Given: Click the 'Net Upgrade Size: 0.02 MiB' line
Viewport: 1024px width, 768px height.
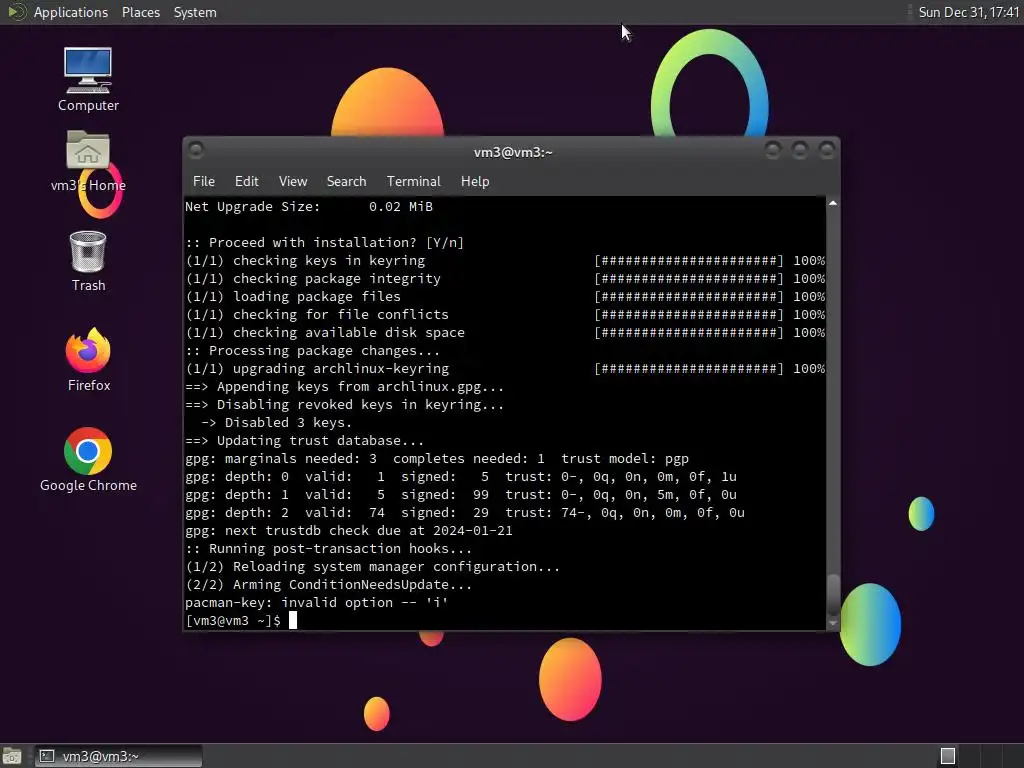Looking at the screenshot, I should coord(309,206).
